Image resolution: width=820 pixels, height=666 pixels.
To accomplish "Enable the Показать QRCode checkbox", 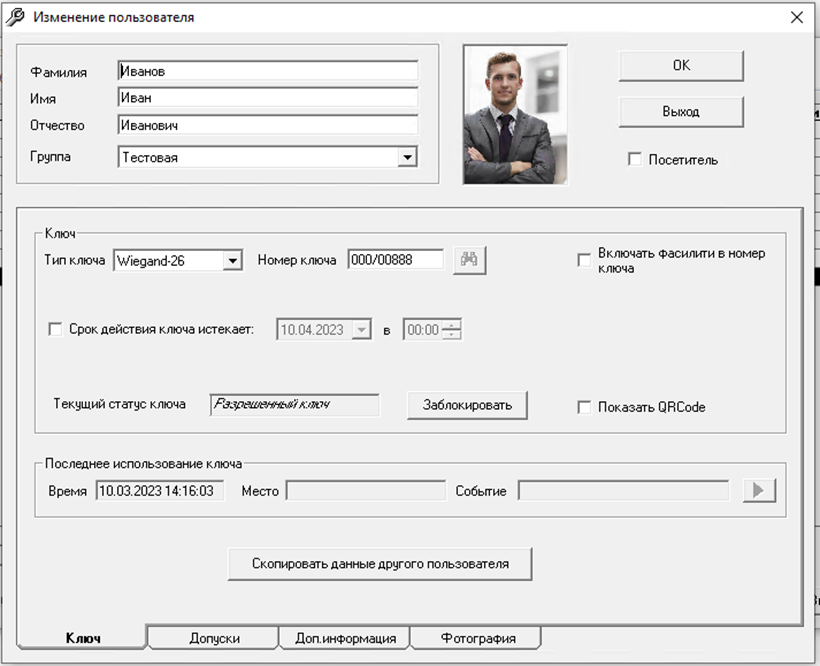I will [x=584, y=407].
